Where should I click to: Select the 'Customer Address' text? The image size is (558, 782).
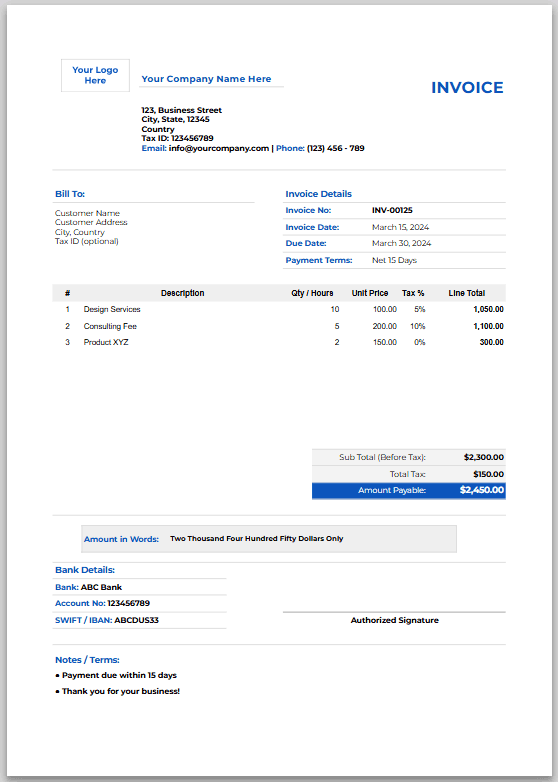click(x=91, y=222)
